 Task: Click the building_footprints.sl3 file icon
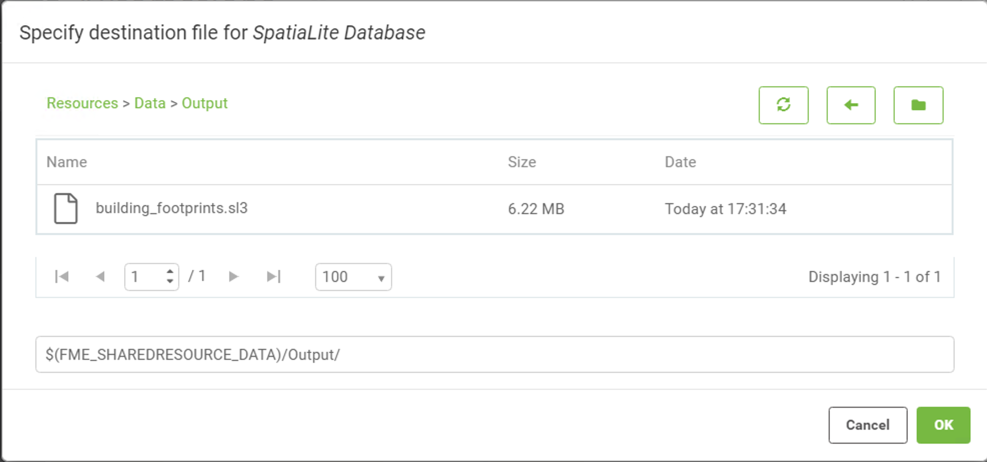point(65,209)
